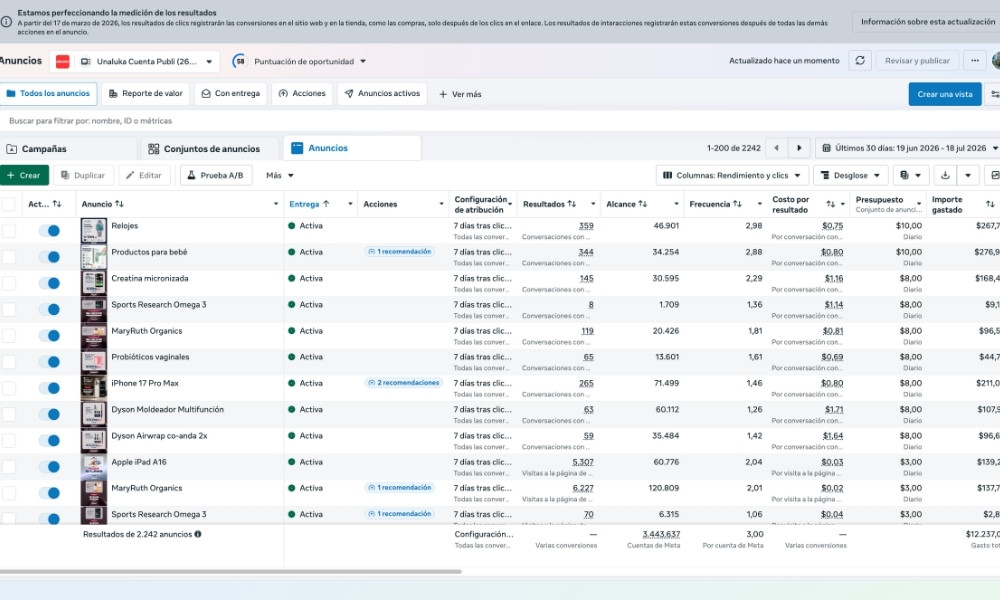This screenshot has height=600, width=1000.
Task: Switch to Conjuntos de anuncios tab
Action: (x=209, y=149)
